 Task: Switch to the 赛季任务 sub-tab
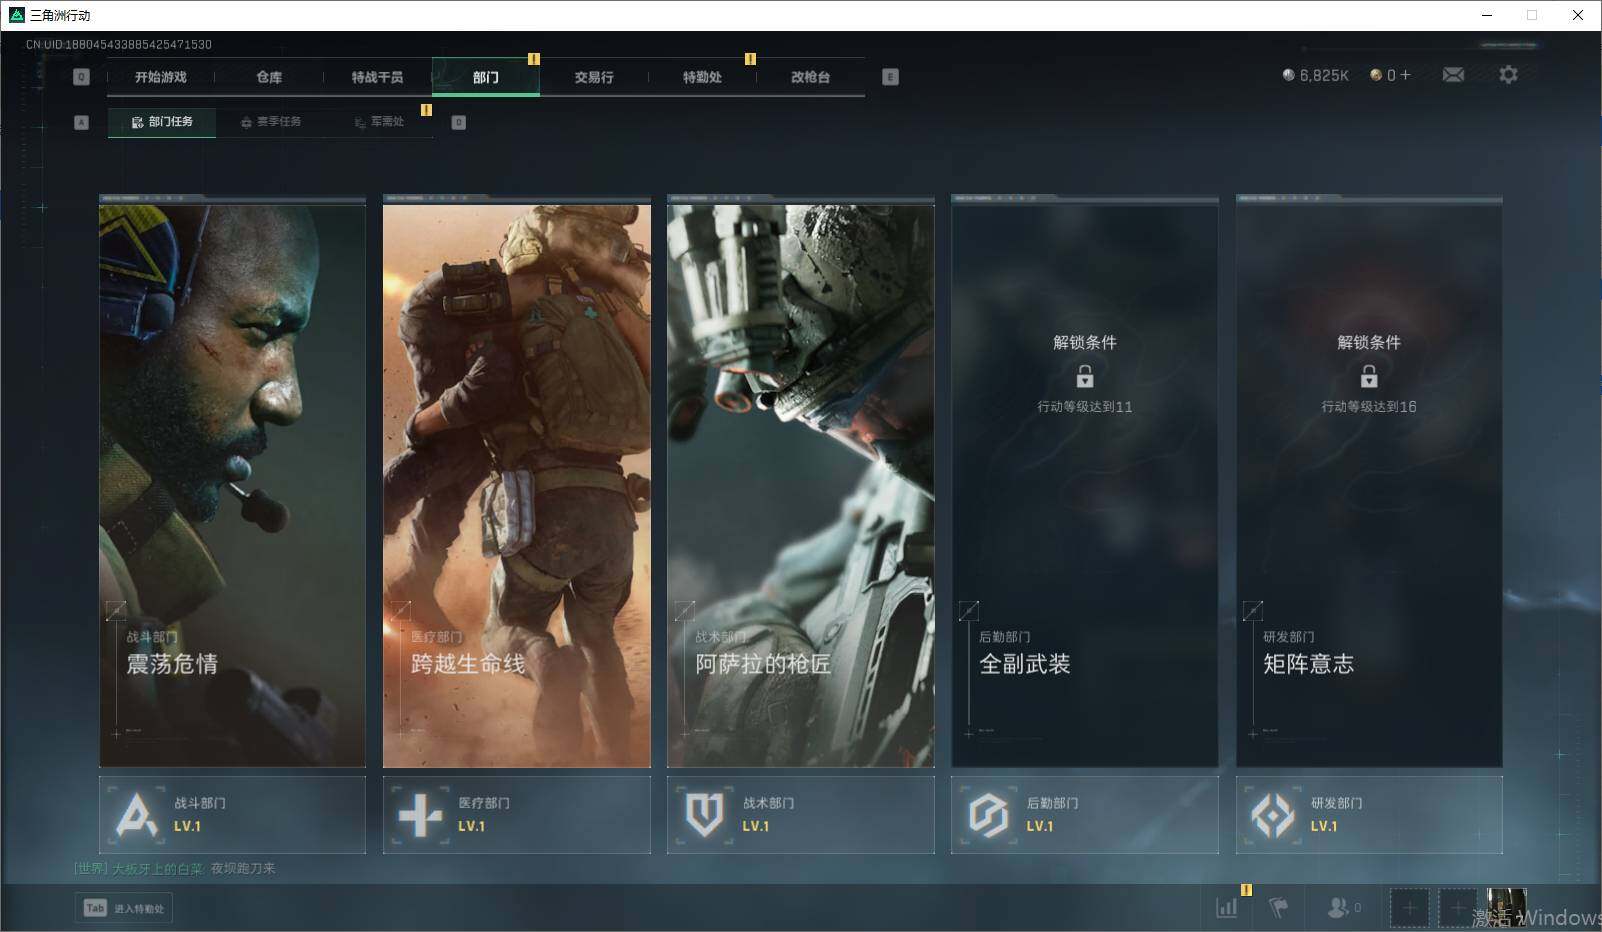coord(270,122)
